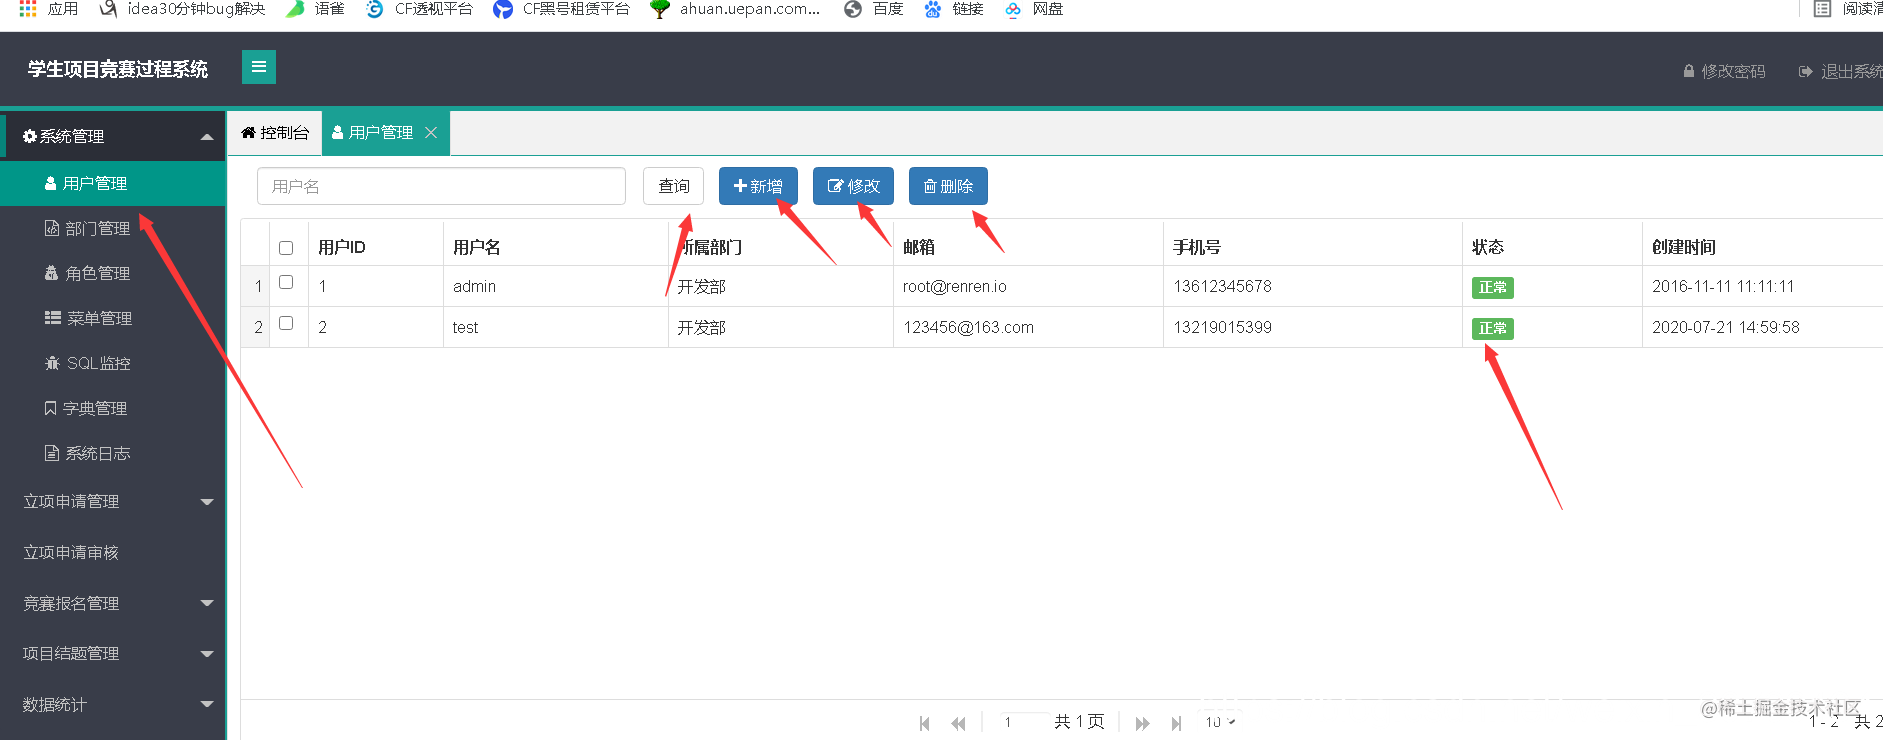Open SQL监控 in the sidebar

[x=113, y=363]
